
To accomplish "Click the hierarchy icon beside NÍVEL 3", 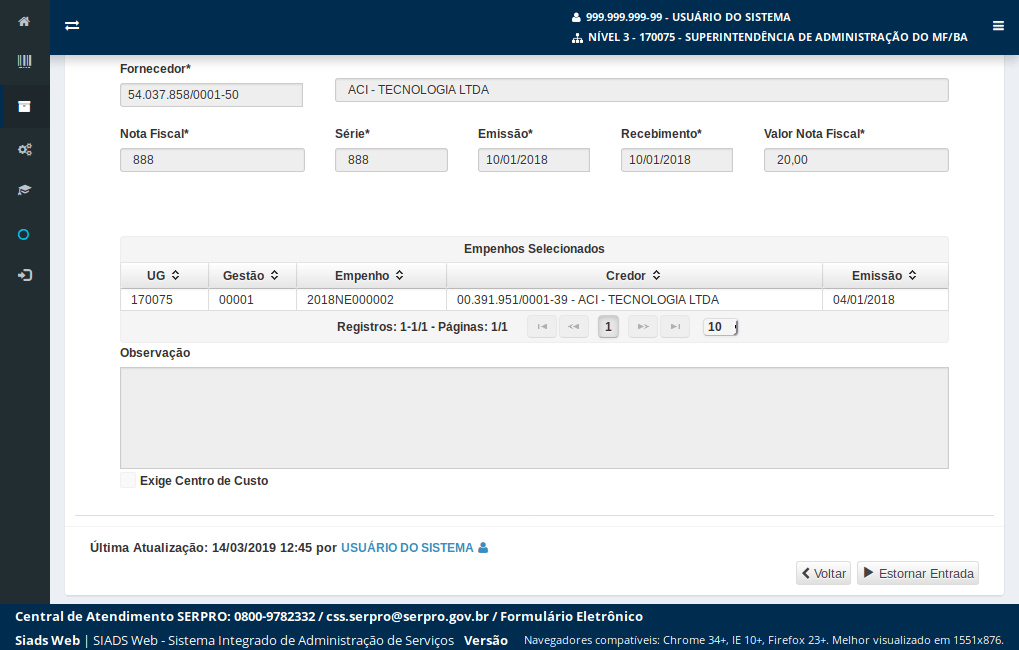I will tap(577, 38).
